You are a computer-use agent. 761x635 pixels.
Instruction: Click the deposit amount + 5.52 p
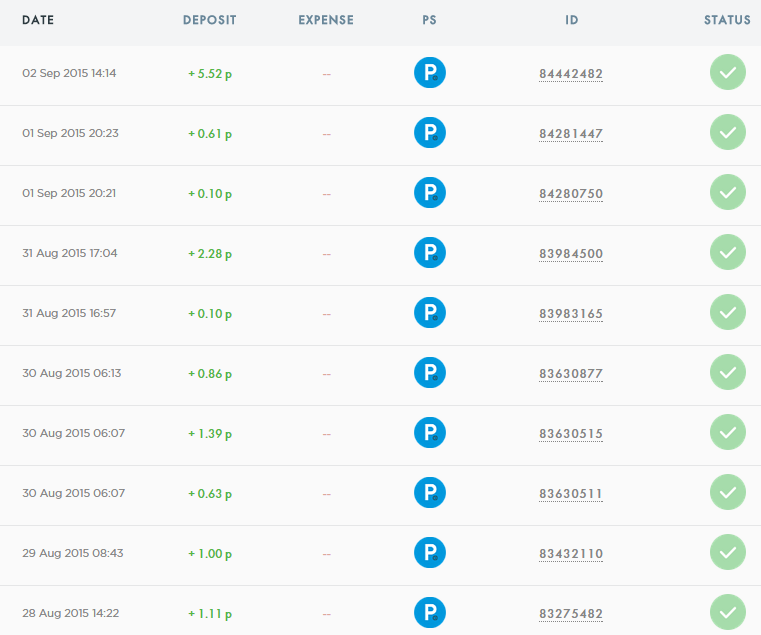click(x=210, y=74)
